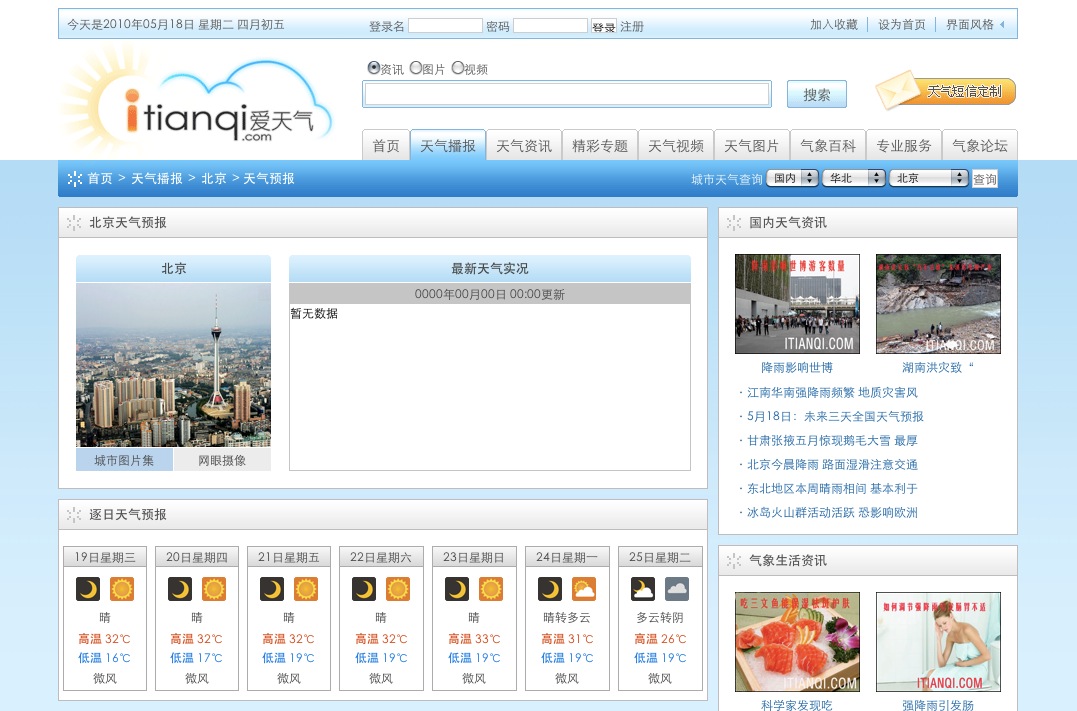Click the sun icon for the 19th forecast
This screenshot has height=711, width=1077.
[x=122, y=589]
